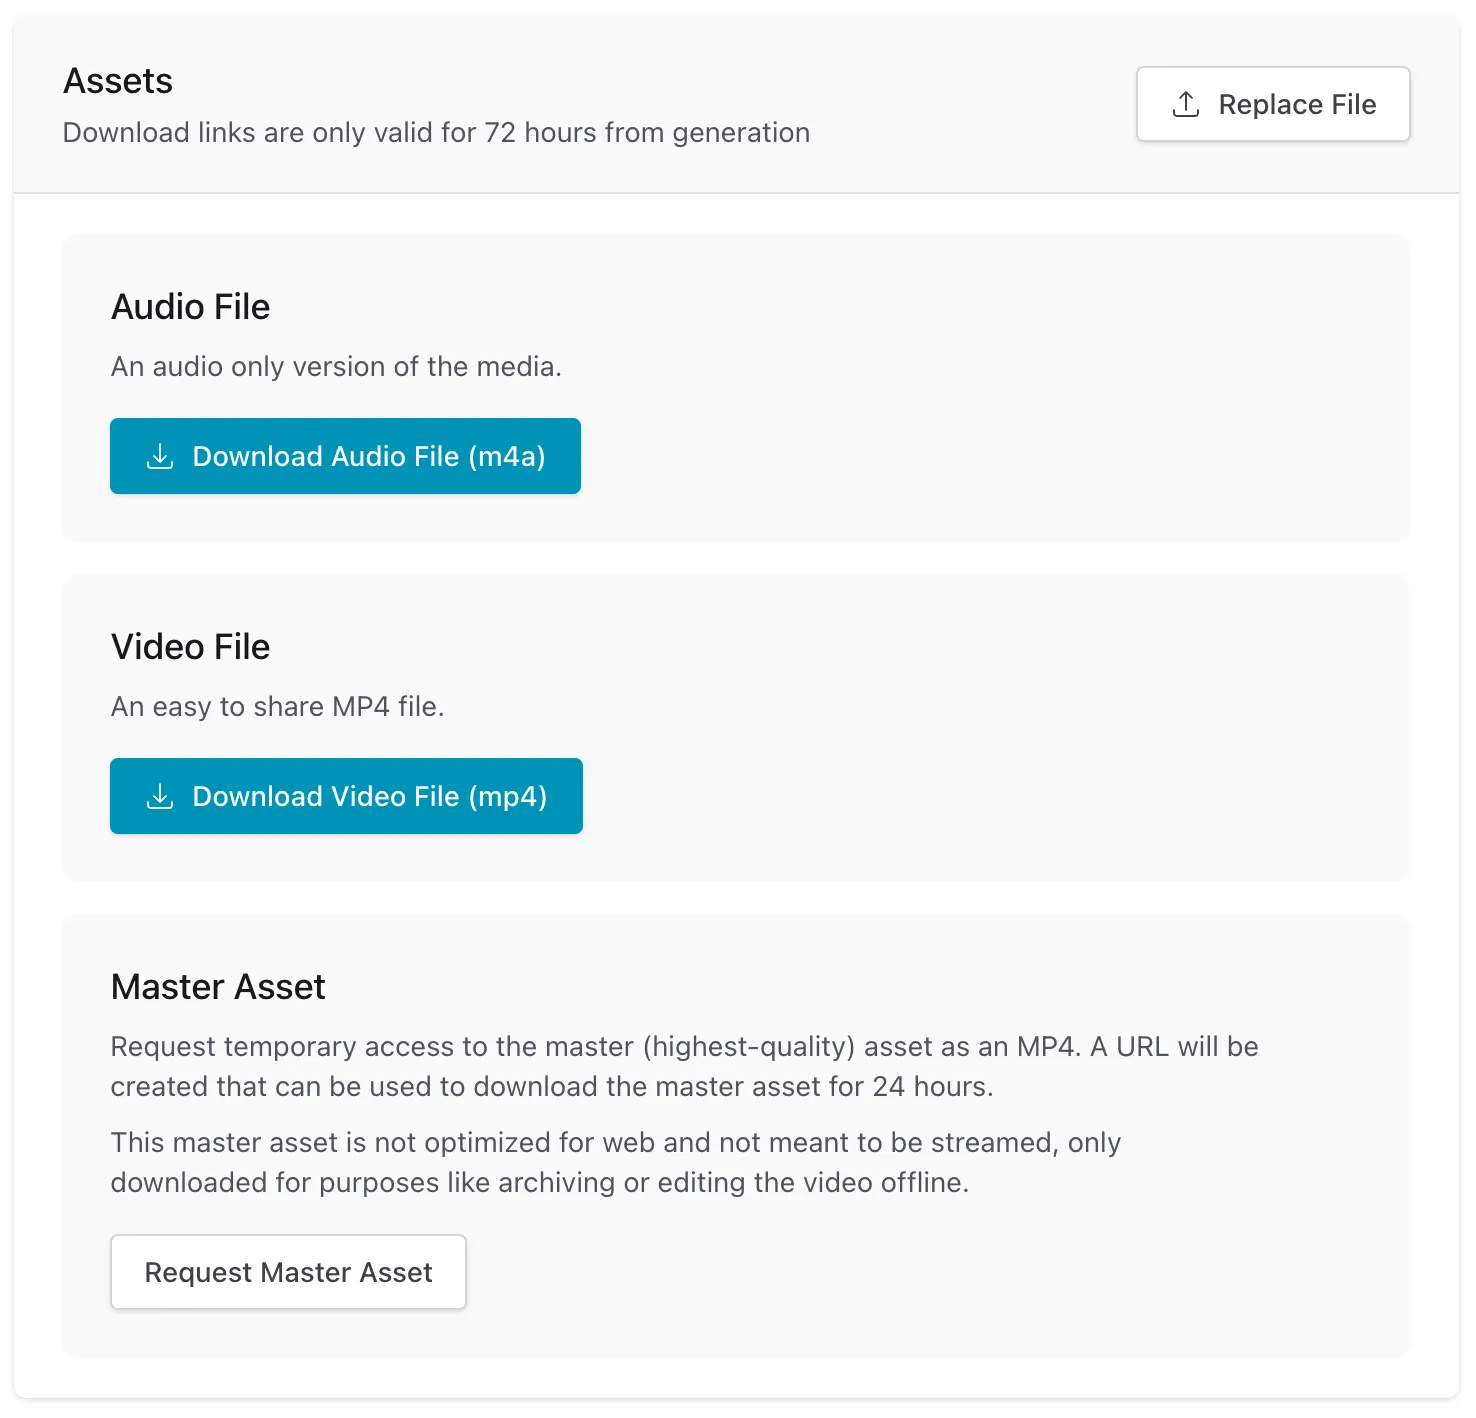The height and width of the screenshot is (1418, 1476).
Task: Click the 'An audio only version' description
Action: coord(336,367)
